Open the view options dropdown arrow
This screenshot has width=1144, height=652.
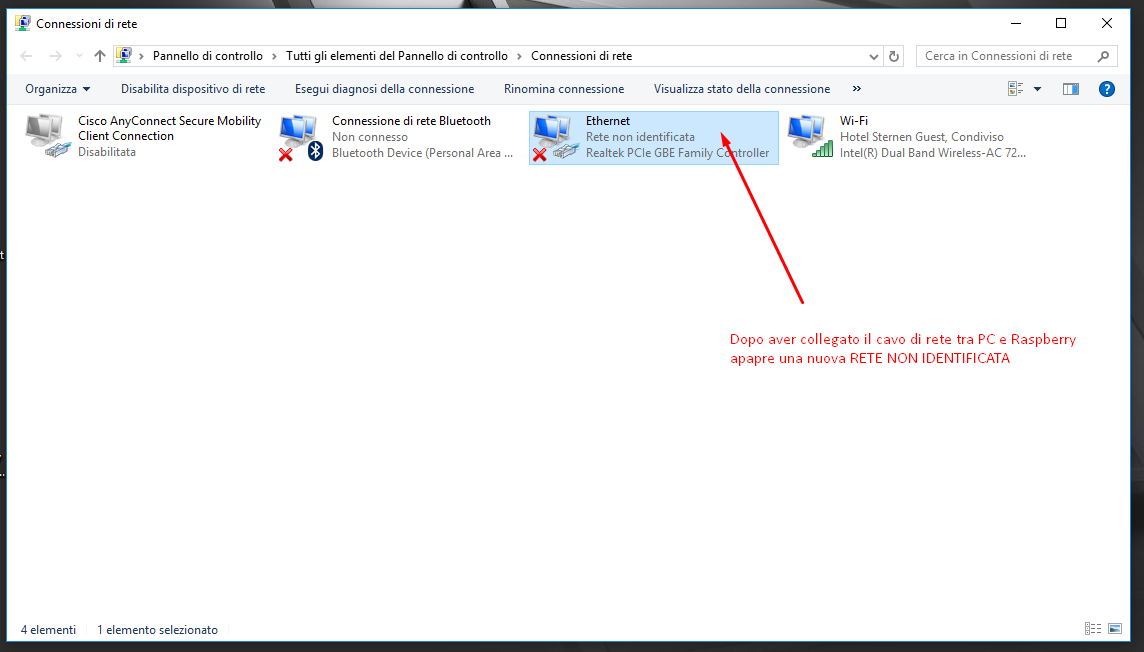point(1037,89)
